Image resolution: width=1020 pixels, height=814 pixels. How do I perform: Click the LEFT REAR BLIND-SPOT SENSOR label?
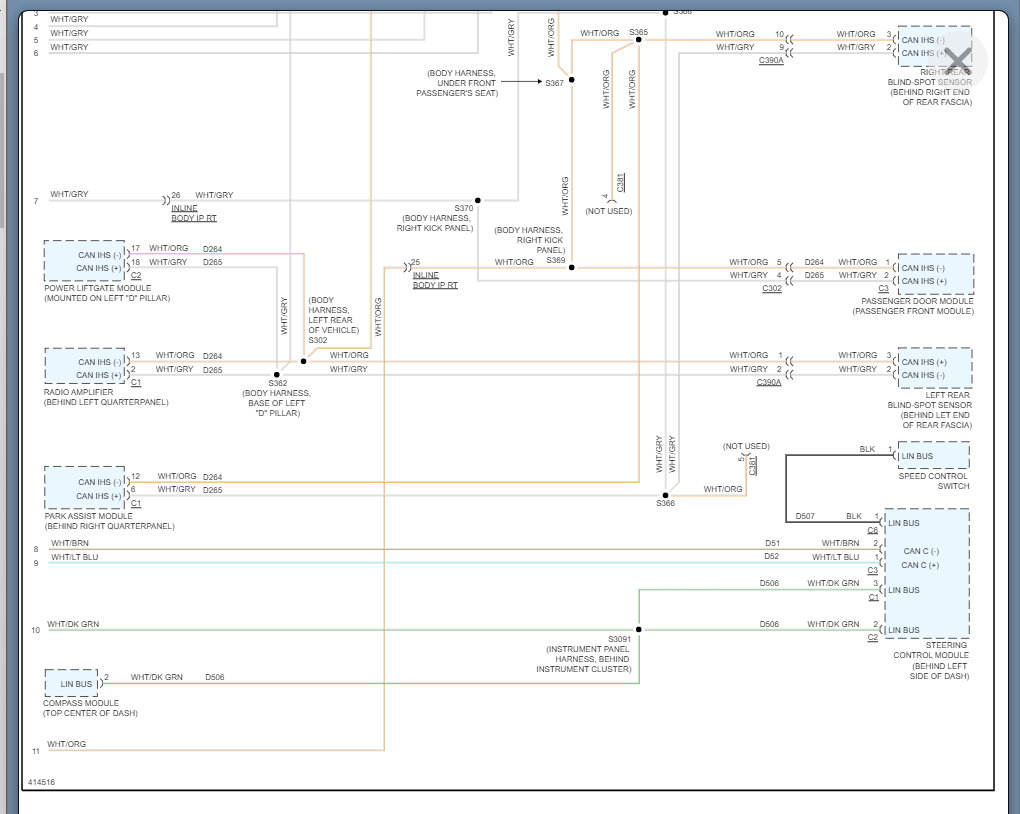pos(930,400)
